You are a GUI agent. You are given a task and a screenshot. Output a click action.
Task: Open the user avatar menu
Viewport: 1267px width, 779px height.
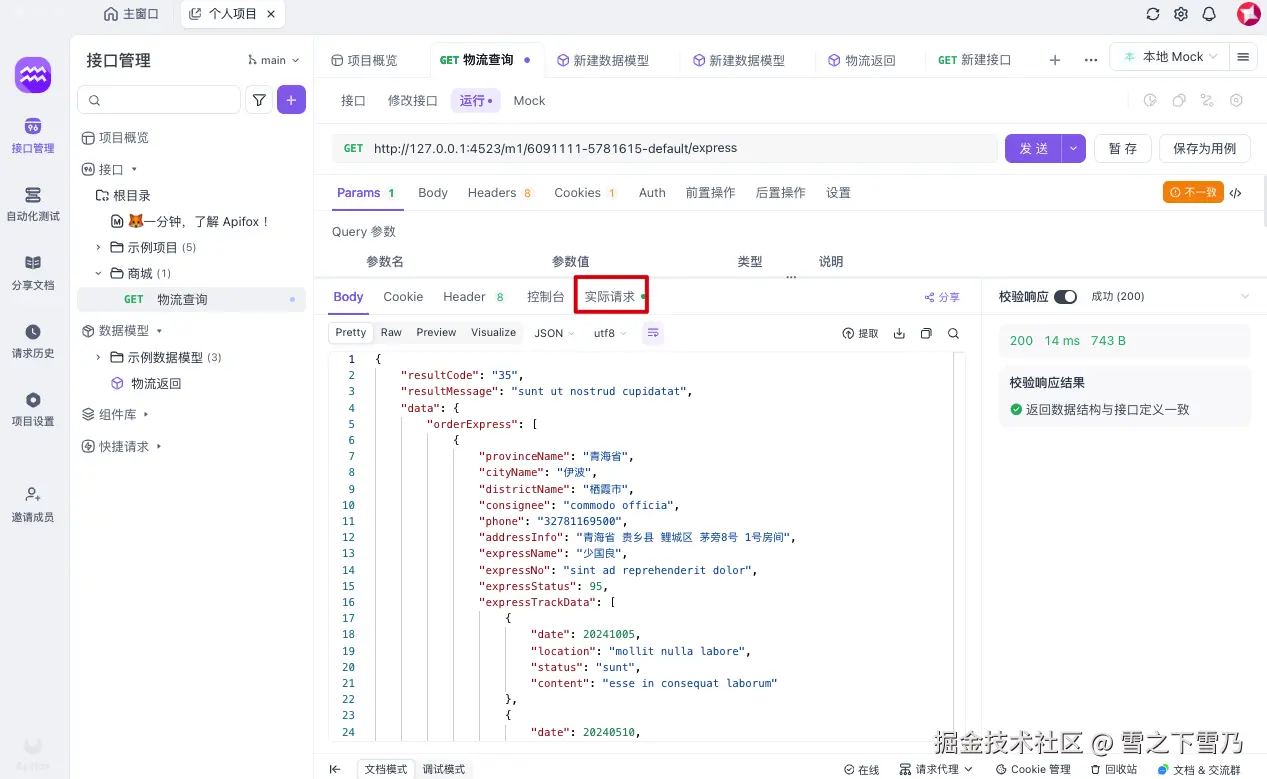point(1248,14)
